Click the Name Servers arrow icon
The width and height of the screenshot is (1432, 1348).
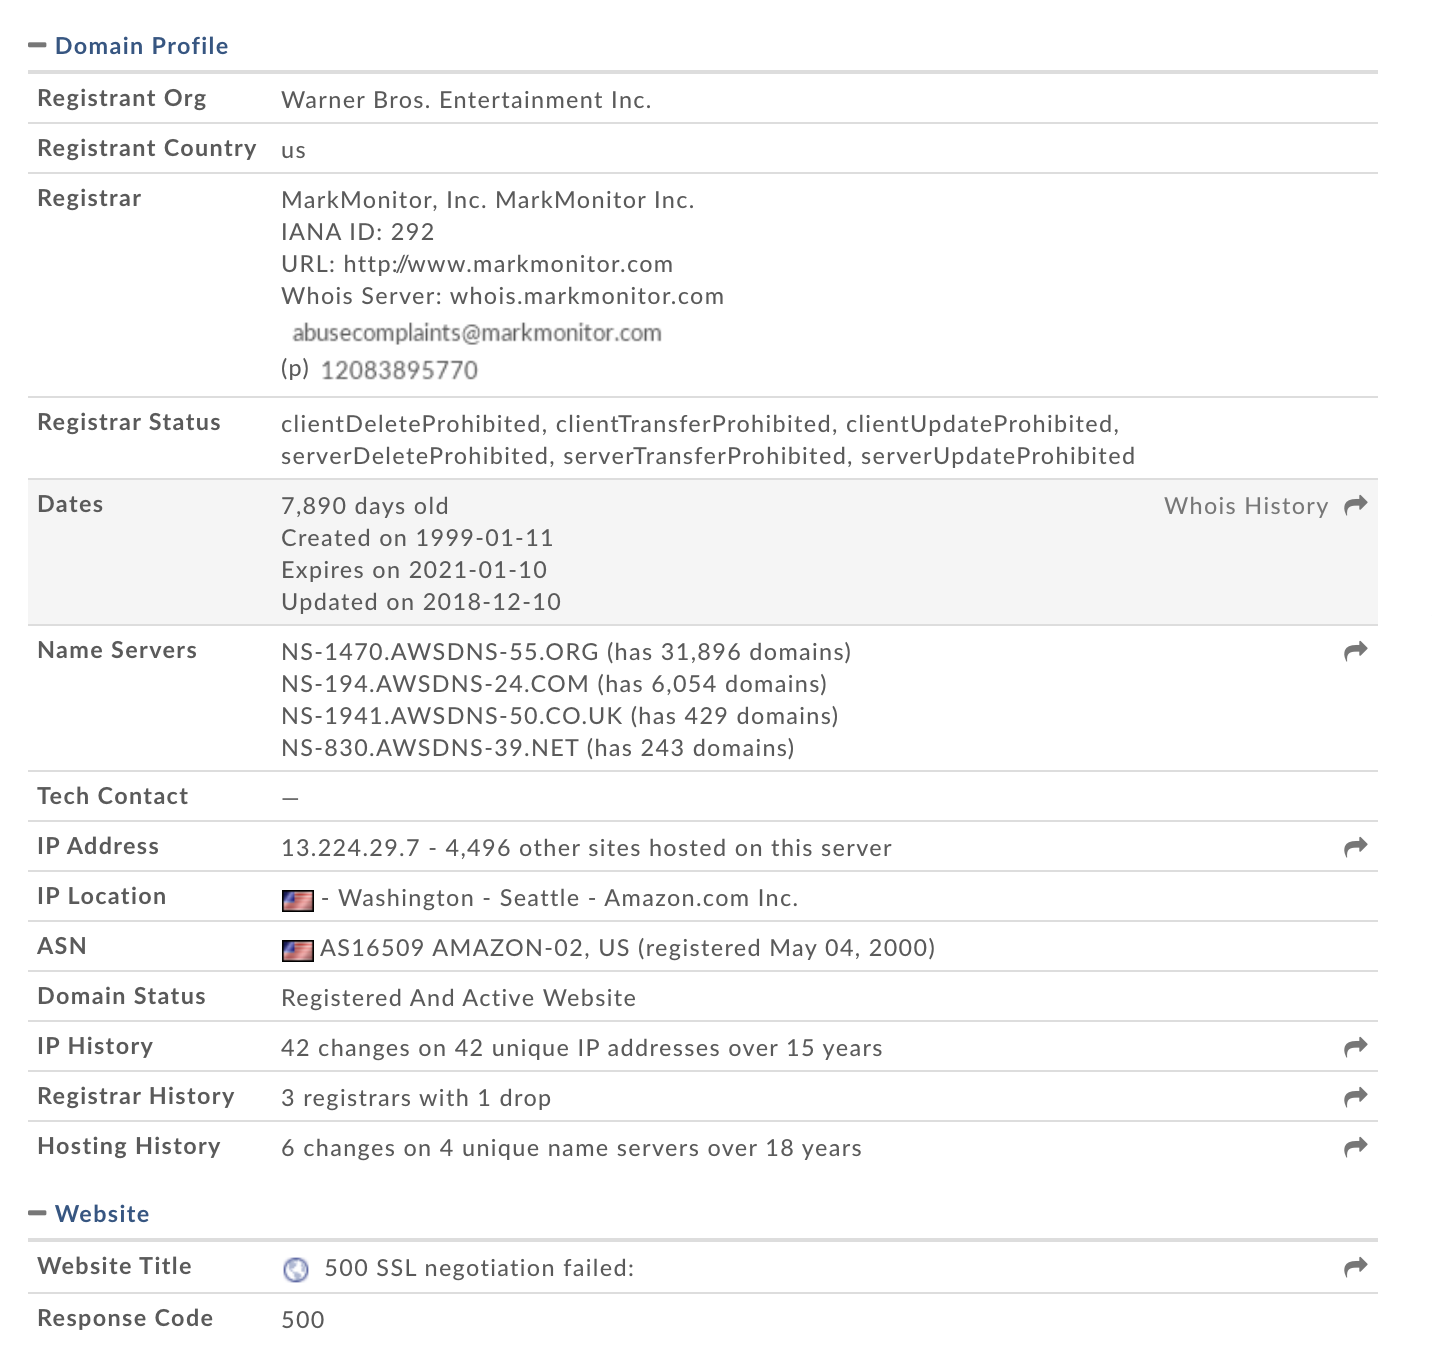pos(1356,652)
